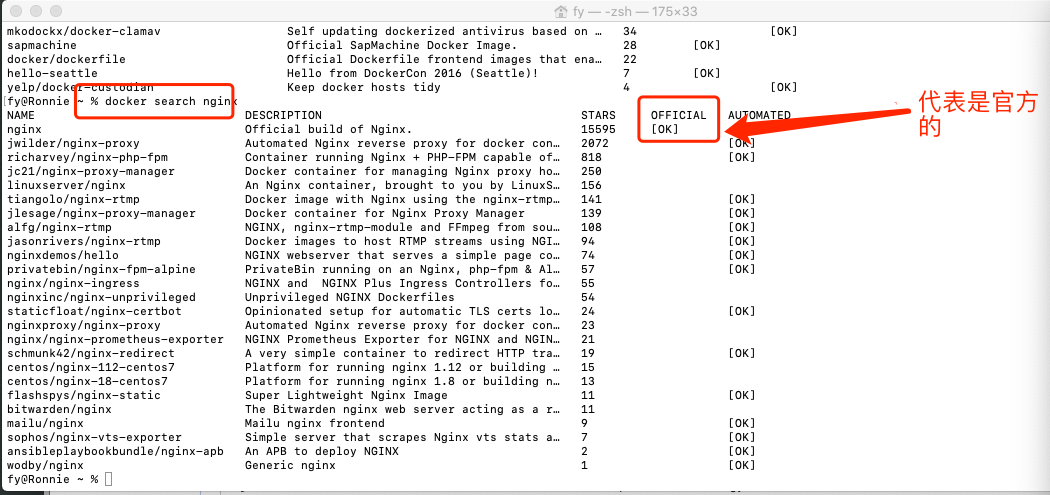Screen dimensions: 1050x495
Task: Click 'sapmachine' image name
Action: pos(42,46)
